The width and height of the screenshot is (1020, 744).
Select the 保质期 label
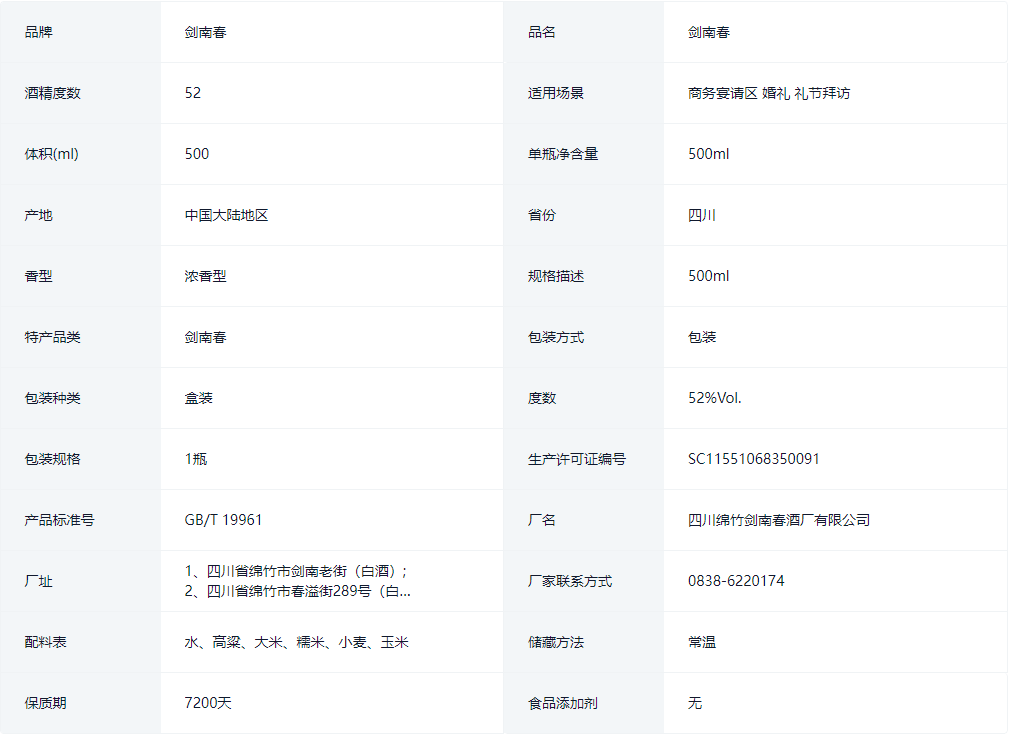point(46,703)
